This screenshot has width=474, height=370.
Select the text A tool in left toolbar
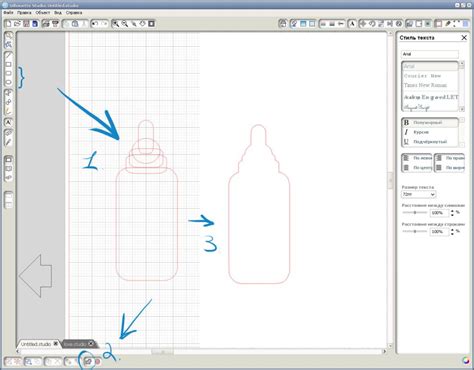tap(9, 122)
